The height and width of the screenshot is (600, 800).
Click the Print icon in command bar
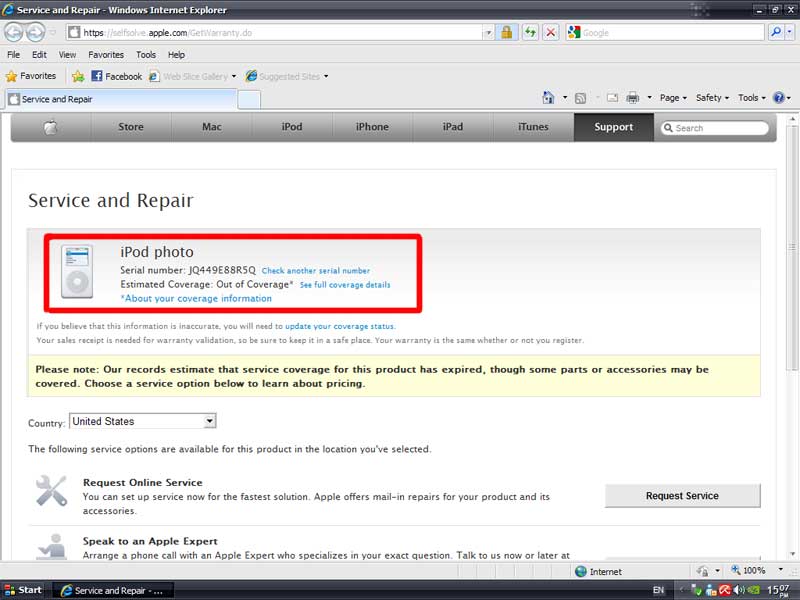click(632, 98)
